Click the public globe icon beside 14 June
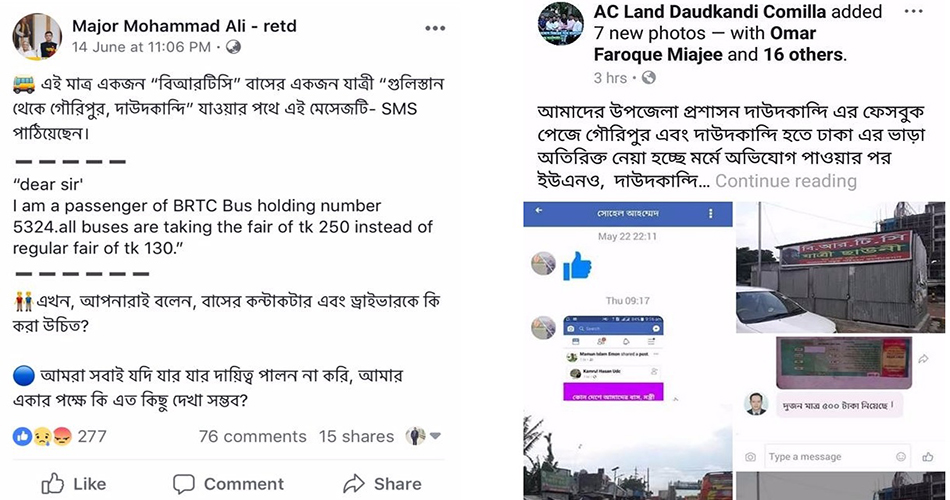The height and width of the screenshot is (500, 950). click(x=233, y=47)
